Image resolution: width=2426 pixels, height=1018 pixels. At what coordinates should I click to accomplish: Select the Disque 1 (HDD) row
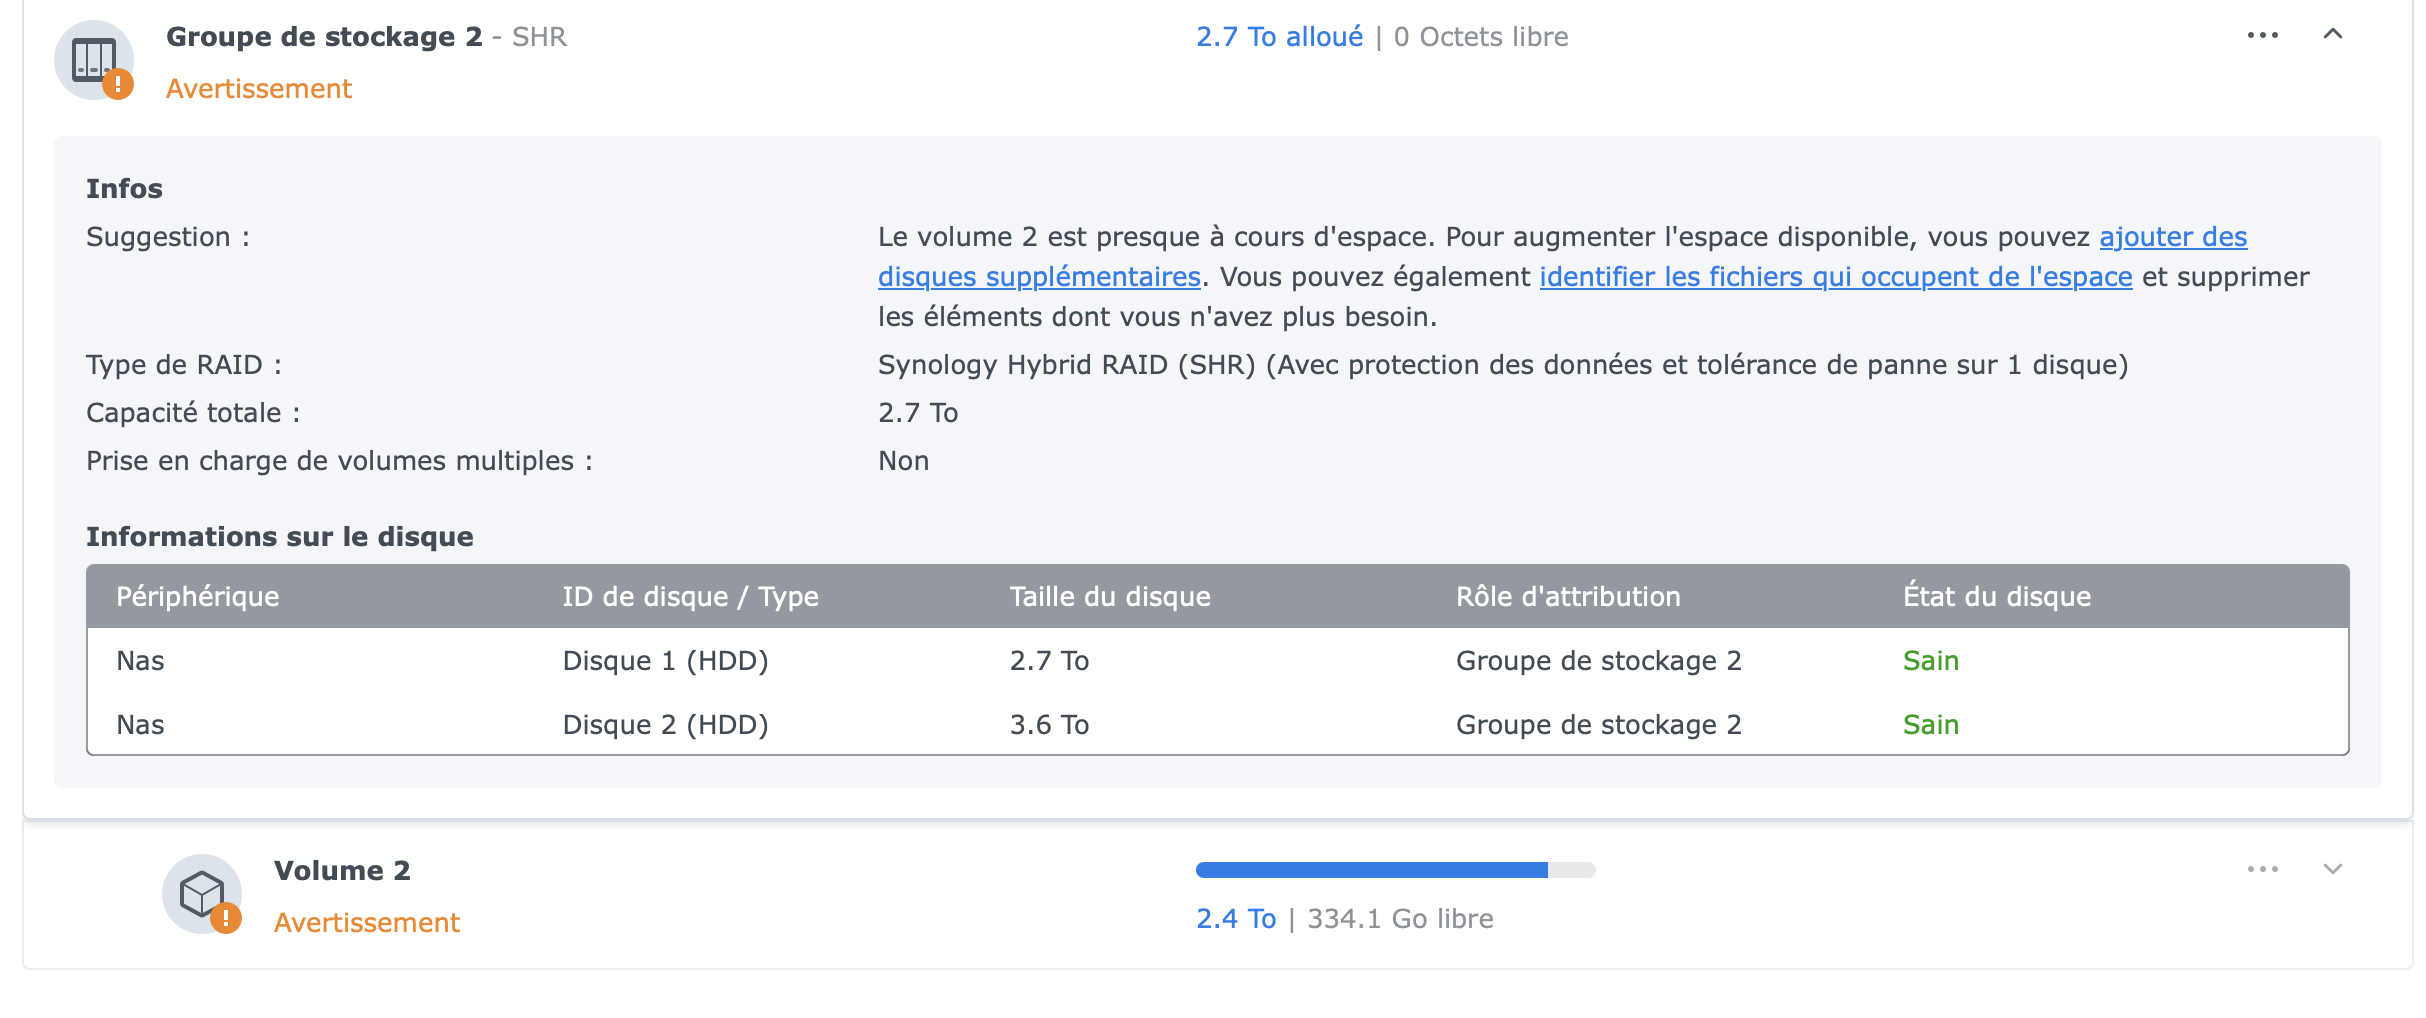pos(1218,660)
